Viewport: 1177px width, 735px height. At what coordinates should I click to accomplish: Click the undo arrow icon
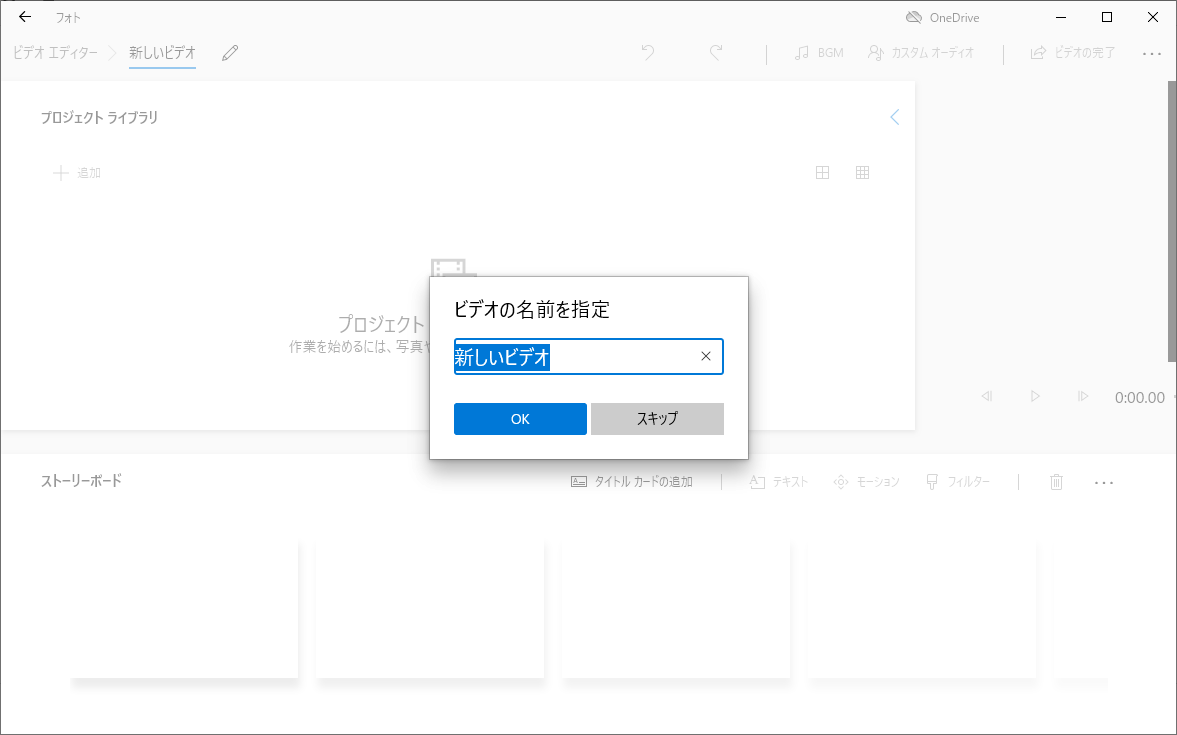coord(648,53)
